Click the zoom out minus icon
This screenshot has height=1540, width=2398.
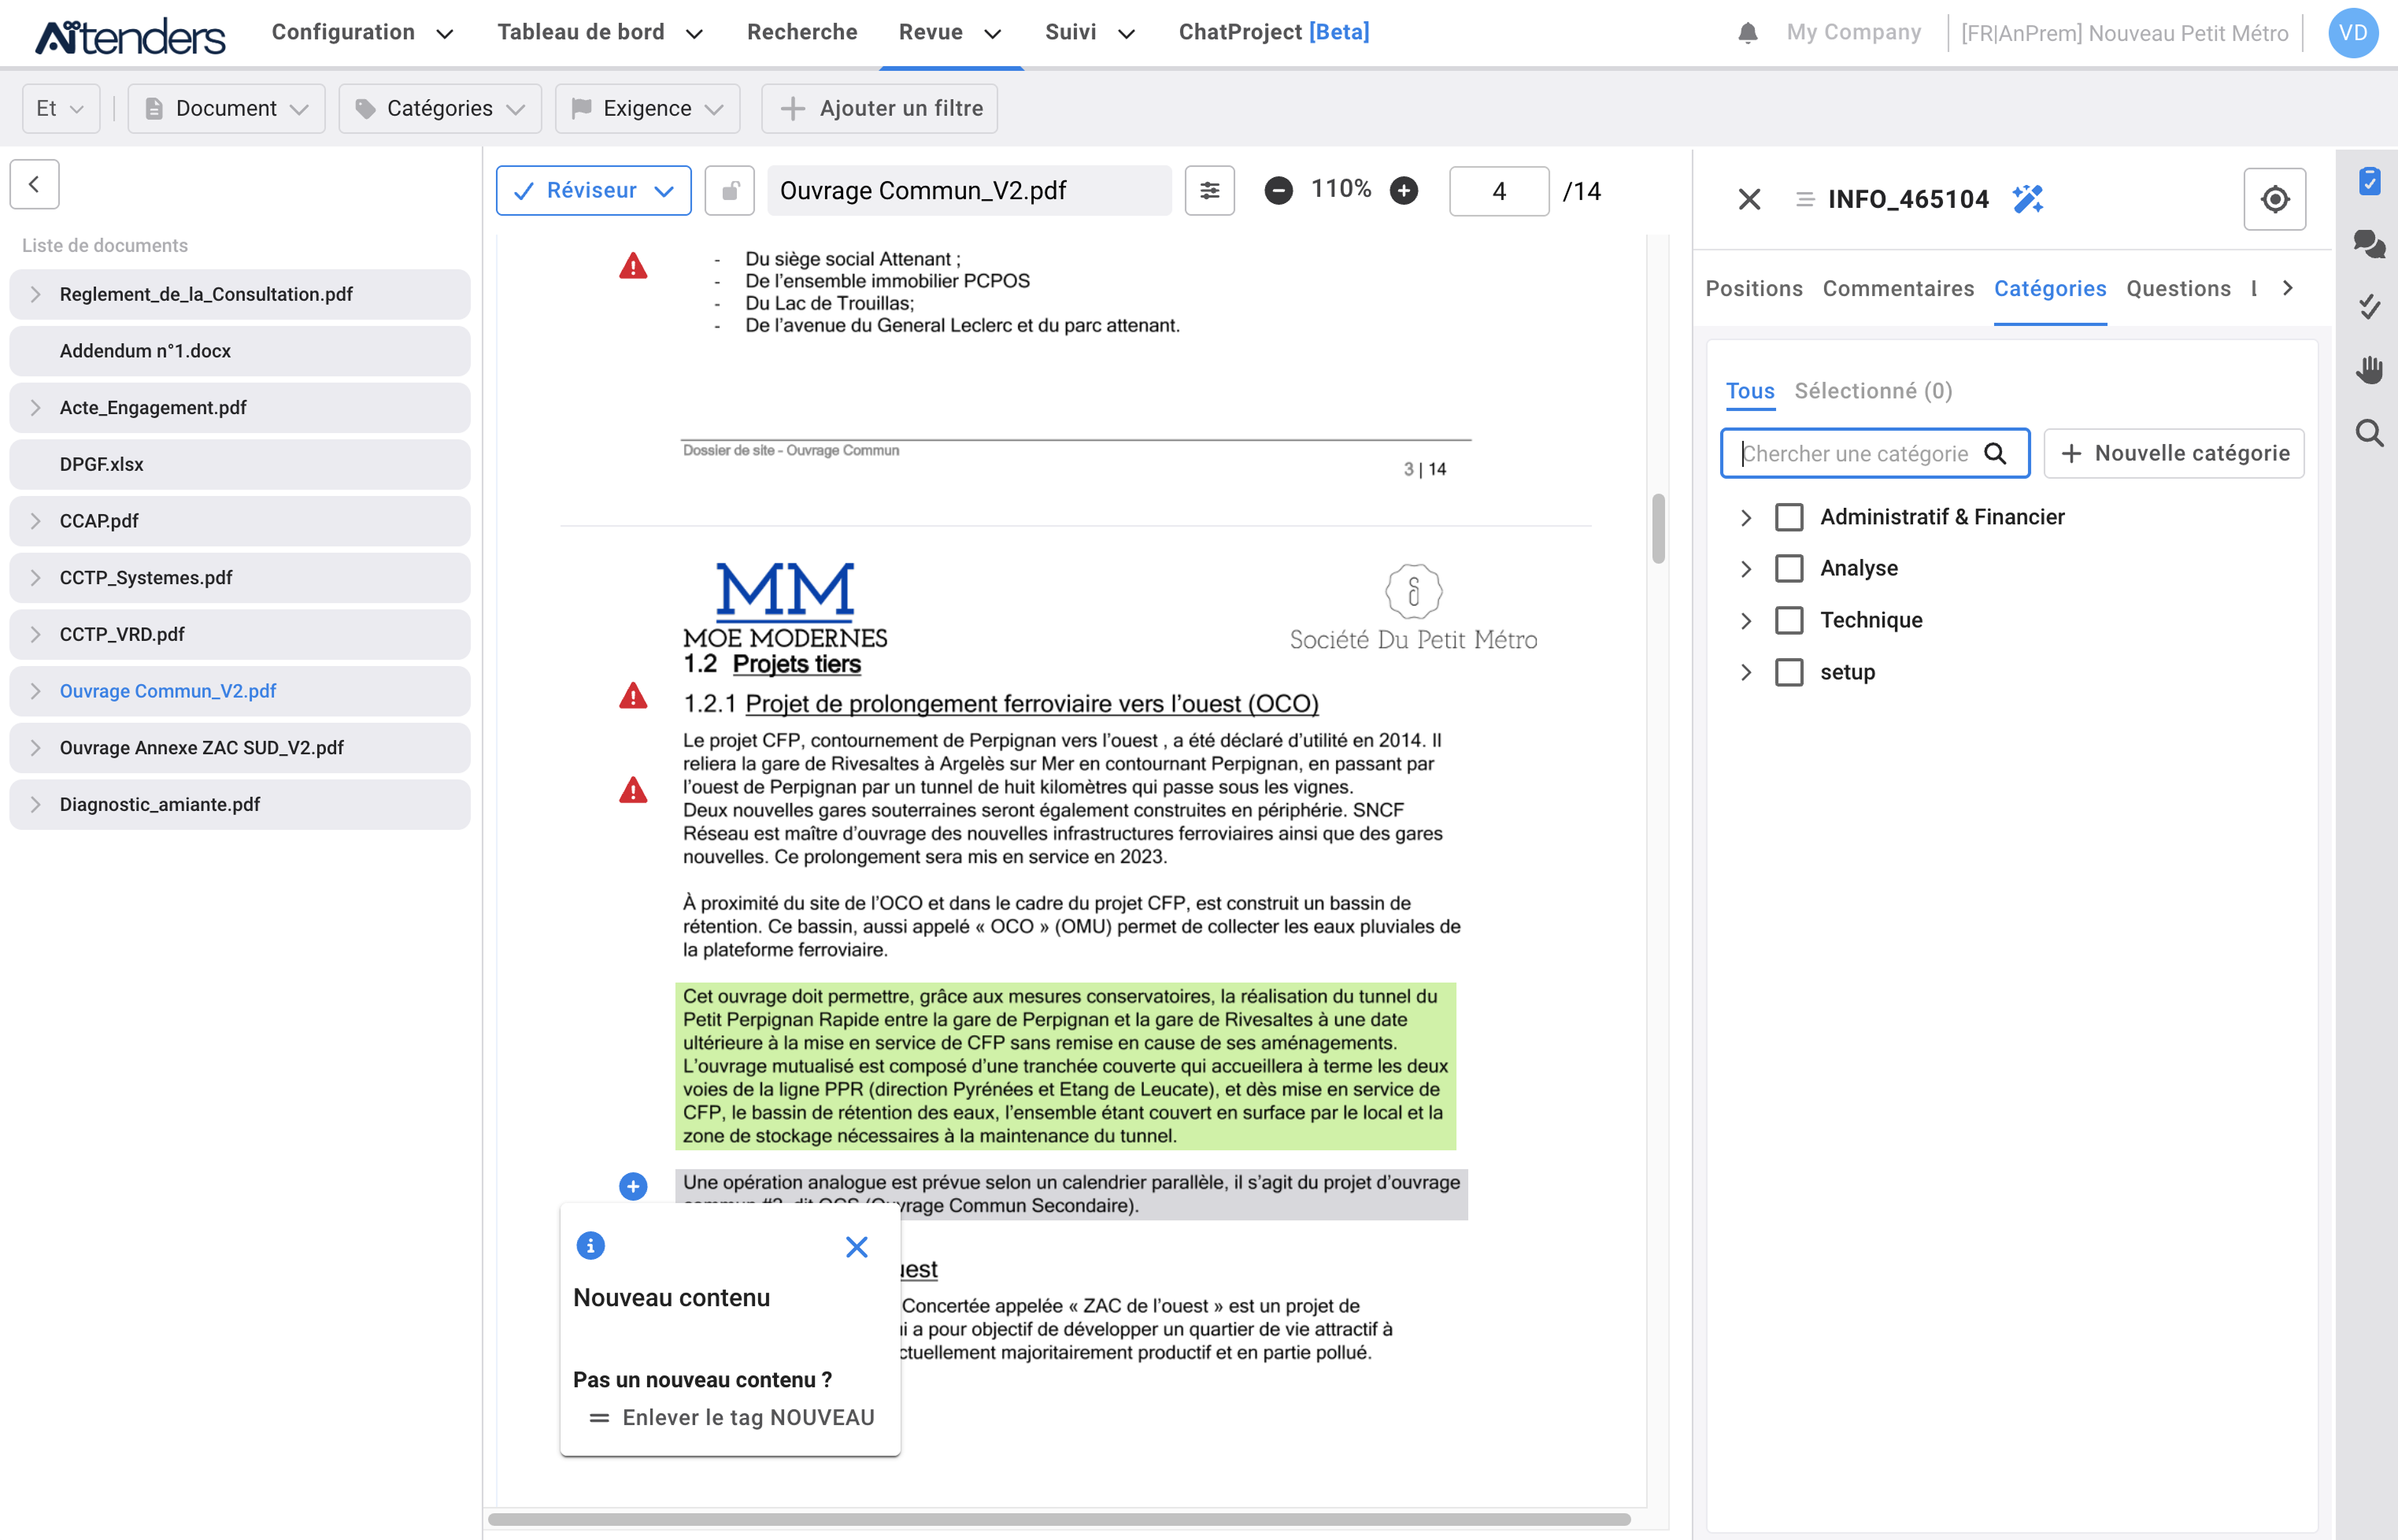(x=1278, y=190)
